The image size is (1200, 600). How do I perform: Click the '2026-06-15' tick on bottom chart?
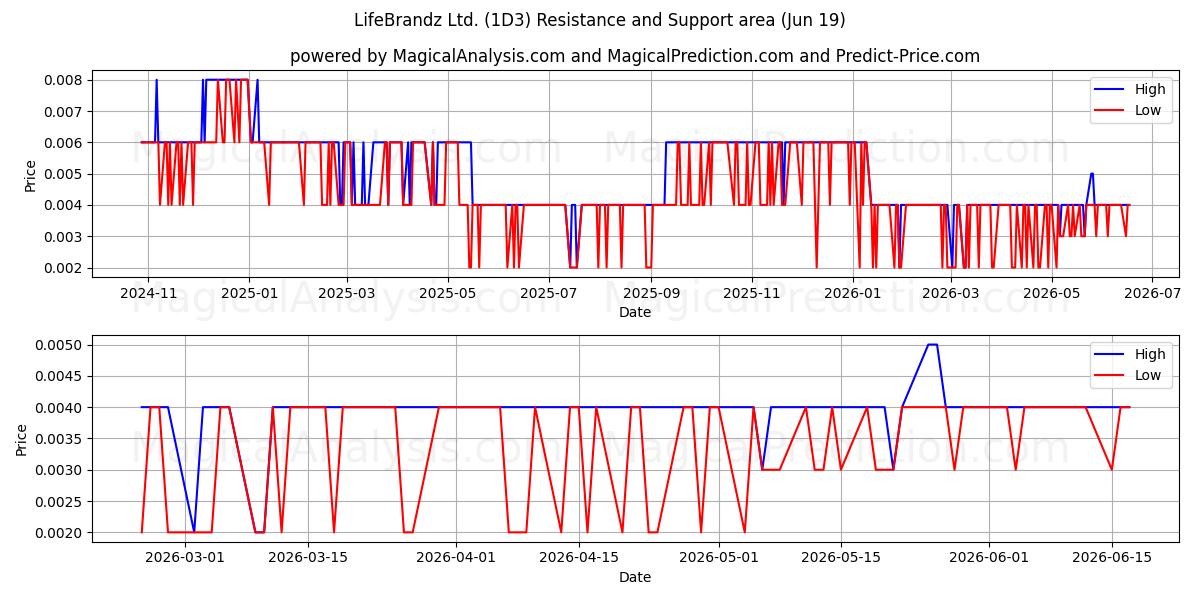click(x=1111, y=558)
